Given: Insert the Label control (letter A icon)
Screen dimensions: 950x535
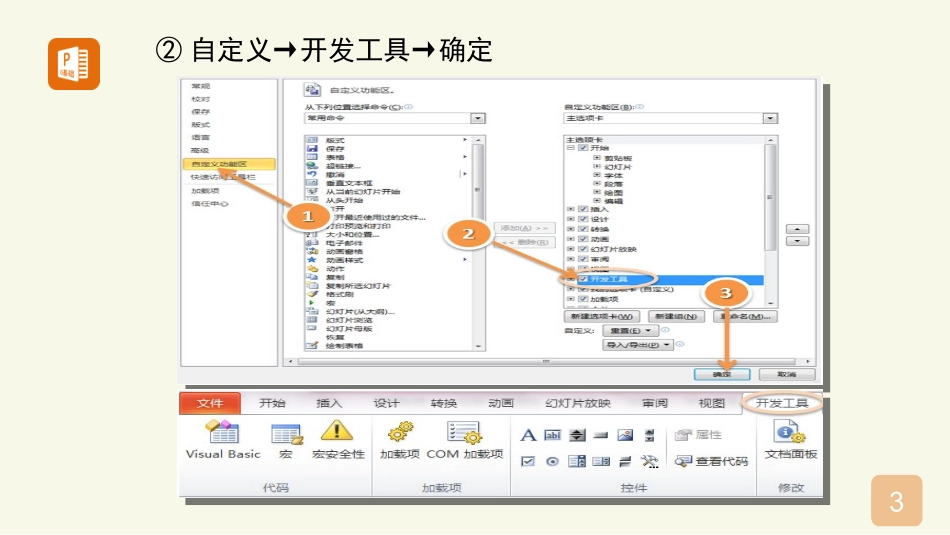Looking at the screenshot, I should 528,434.
